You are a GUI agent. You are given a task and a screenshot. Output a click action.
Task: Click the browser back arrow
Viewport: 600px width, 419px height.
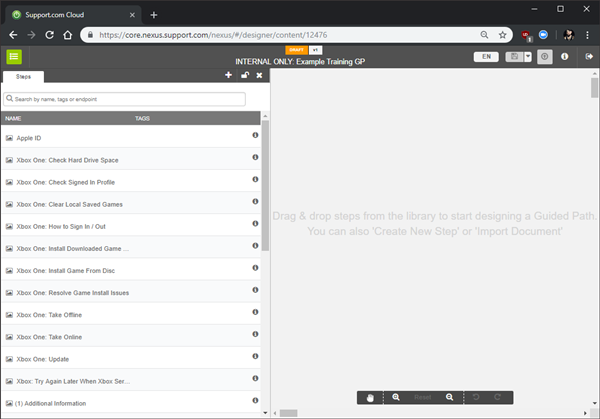pyautogui.click(x=13, y=35)
